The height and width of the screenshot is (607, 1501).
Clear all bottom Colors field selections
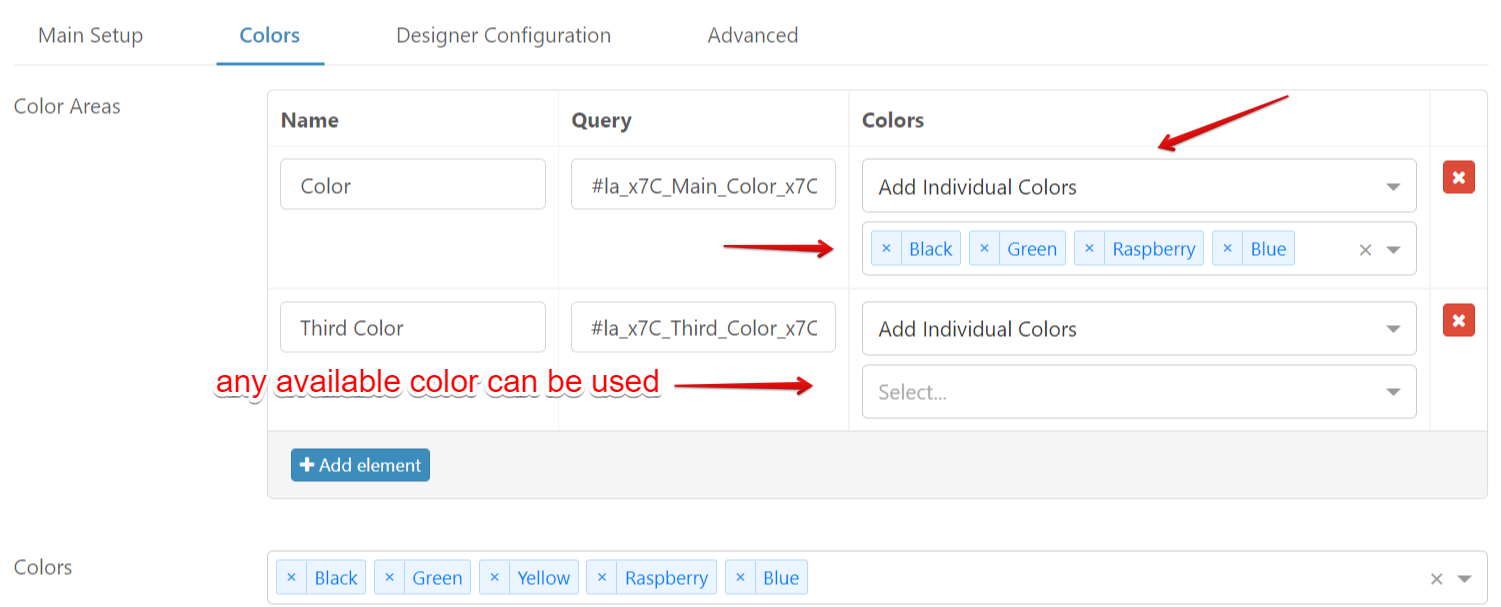1436,579
